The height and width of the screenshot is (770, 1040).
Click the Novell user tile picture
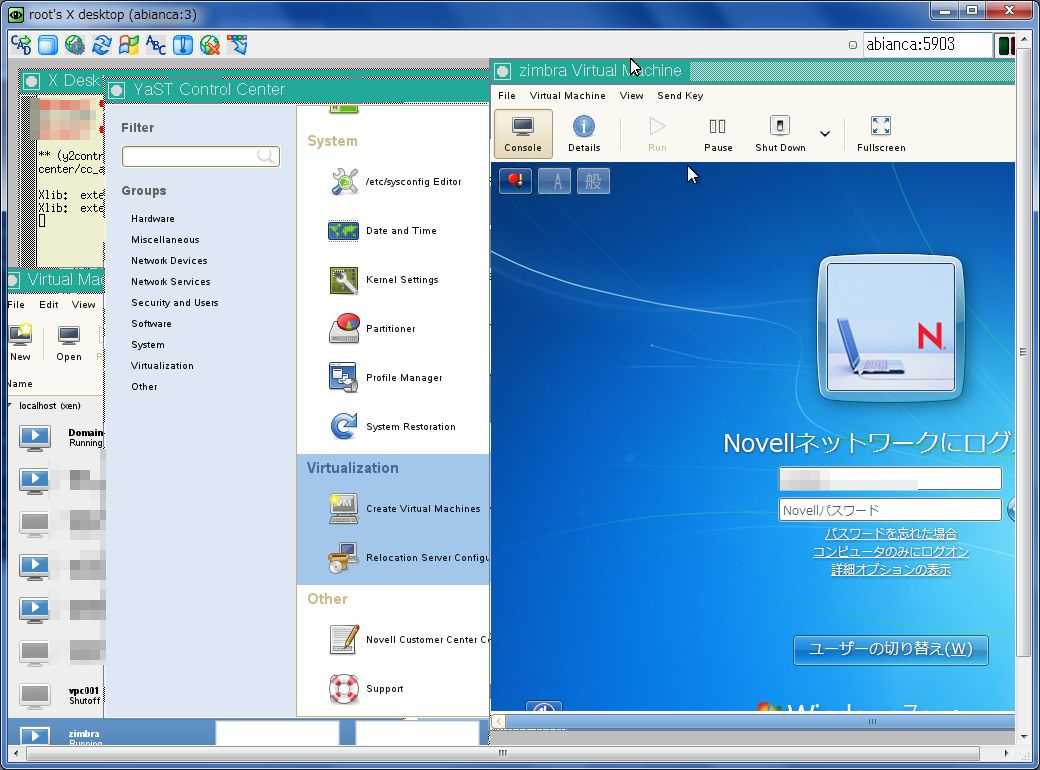(x=890, y=328)
